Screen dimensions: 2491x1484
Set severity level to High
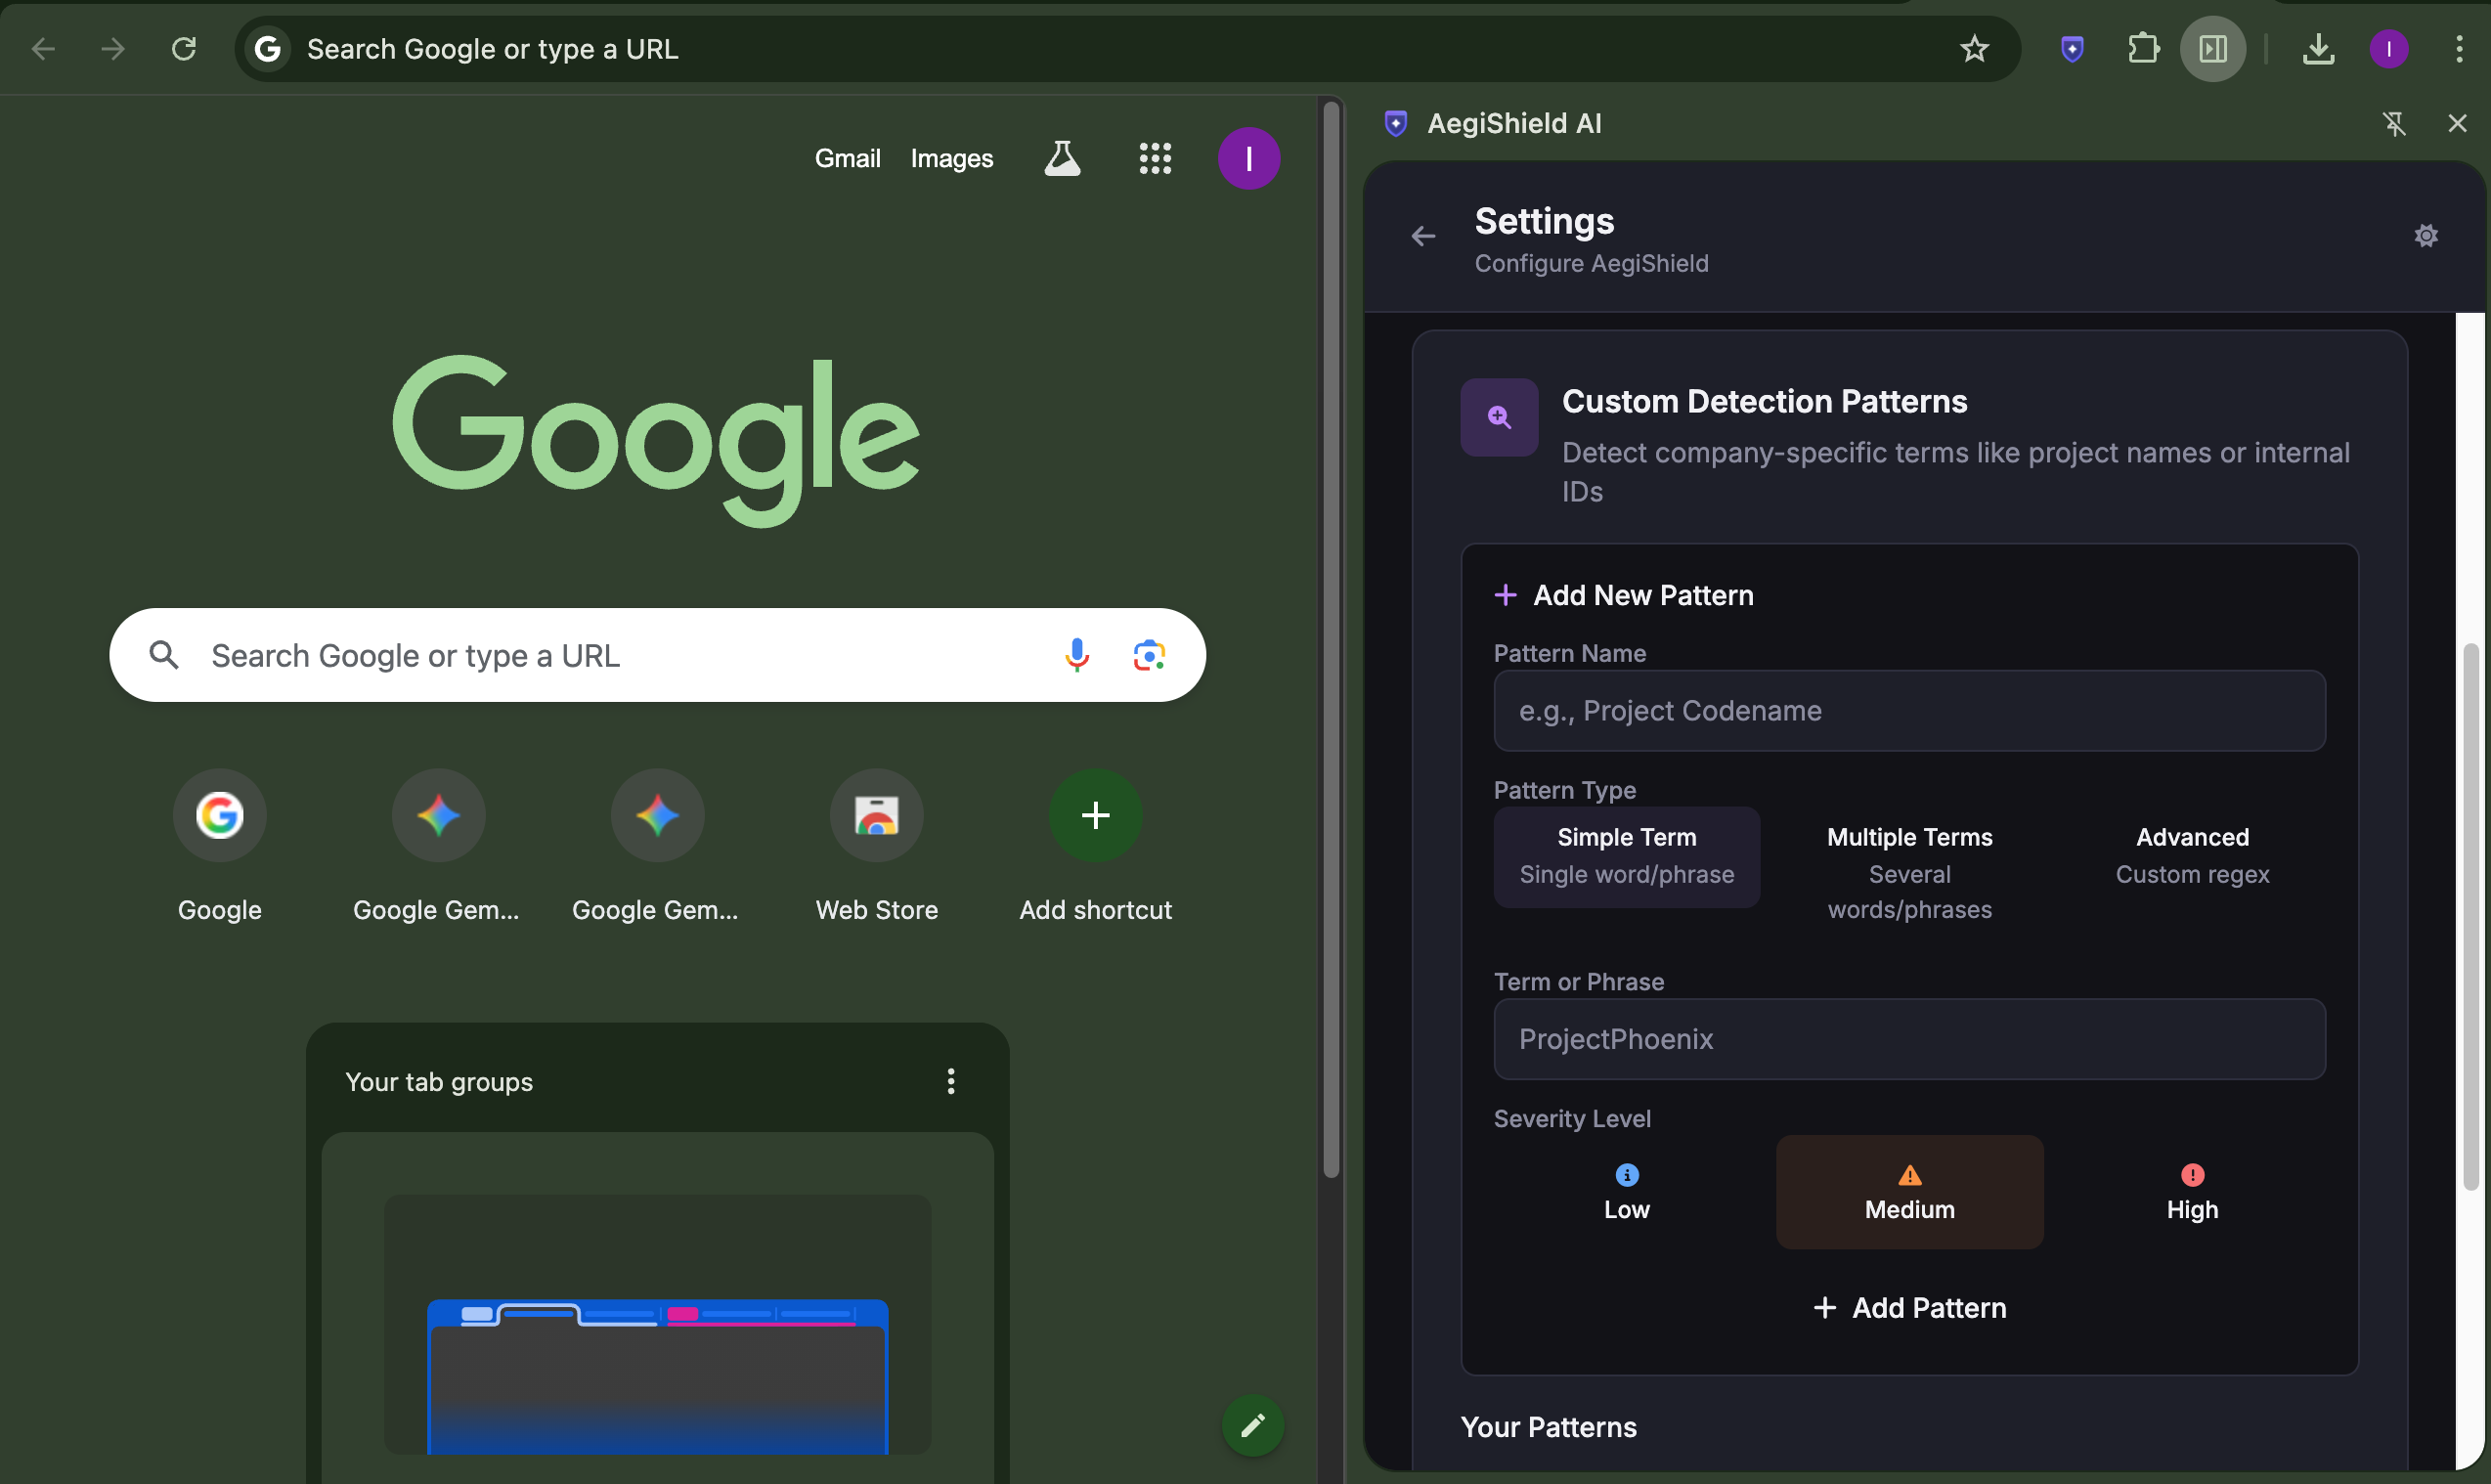2192,1191
